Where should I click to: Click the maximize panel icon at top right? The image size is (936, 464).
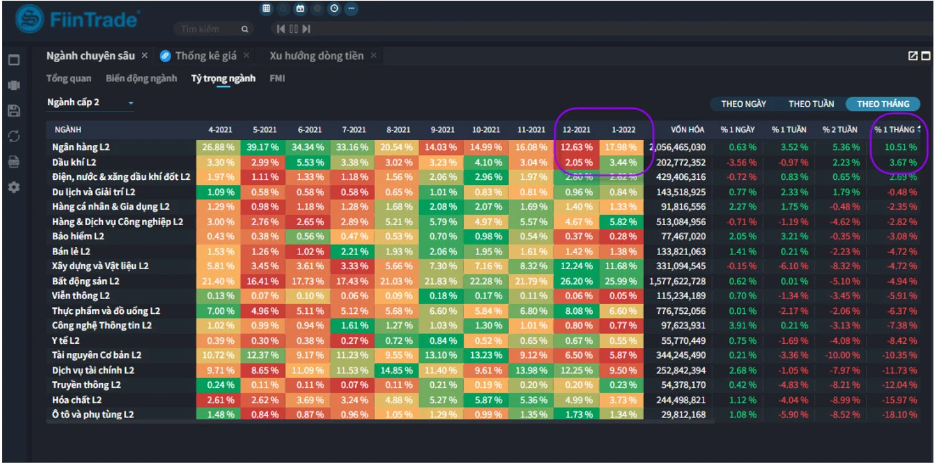[x=926, y=56]
